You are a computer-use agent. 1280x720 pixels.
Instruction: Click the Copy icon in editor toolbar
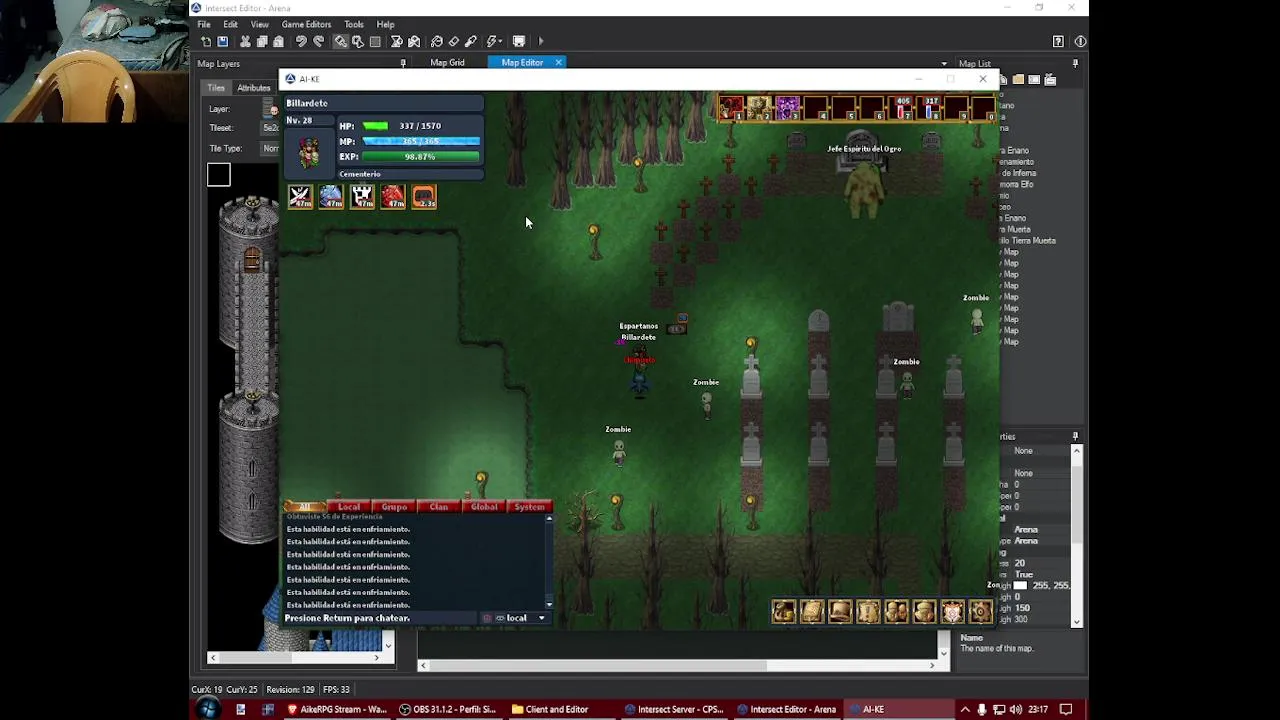(262, 41)
